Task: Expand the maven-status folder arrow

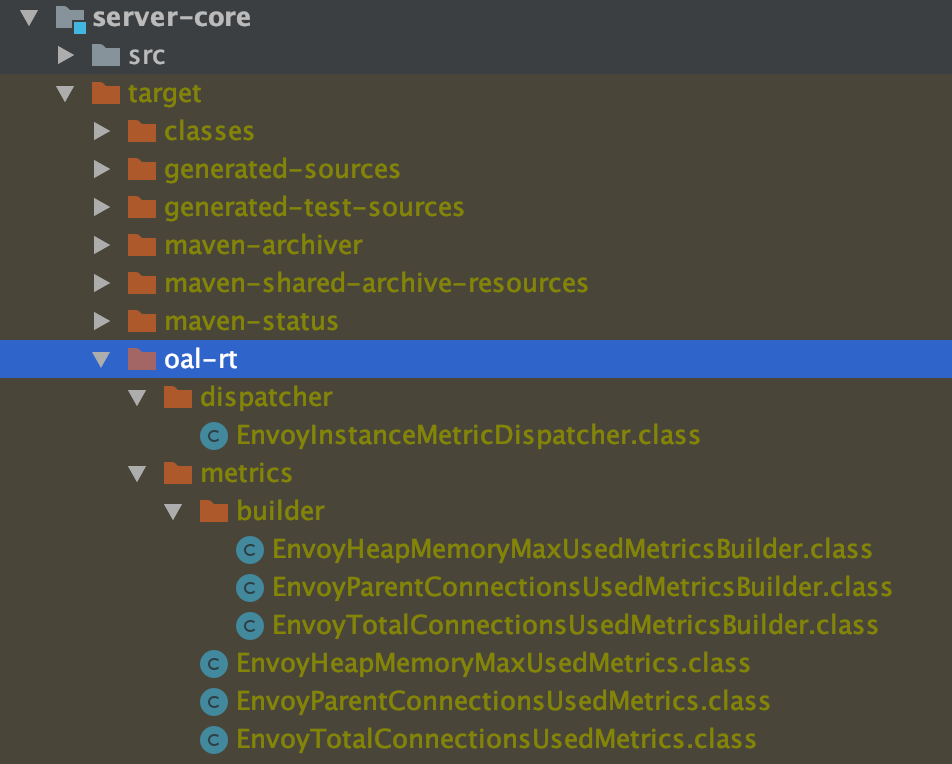Action: tap(101, 321)
